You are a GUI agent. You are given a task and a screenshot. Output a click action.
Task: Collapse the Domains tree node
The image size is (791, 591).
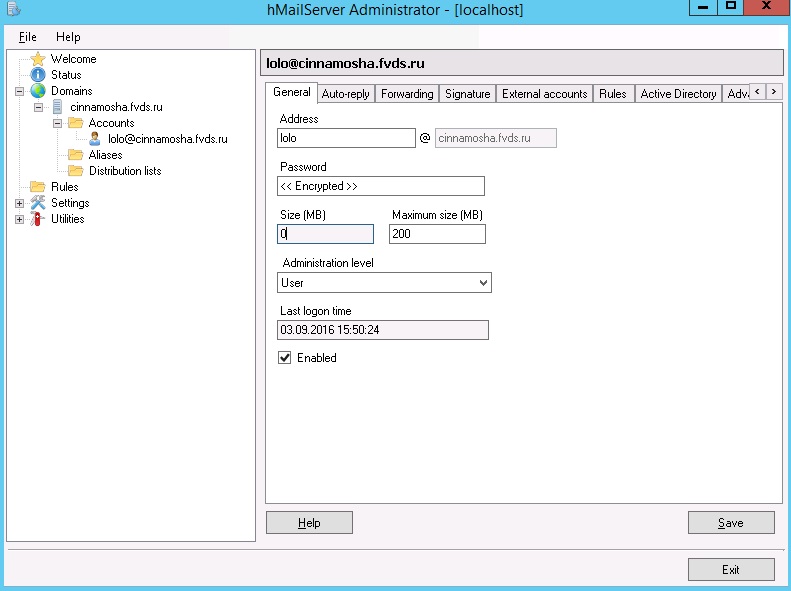click(x=19, y=91)
